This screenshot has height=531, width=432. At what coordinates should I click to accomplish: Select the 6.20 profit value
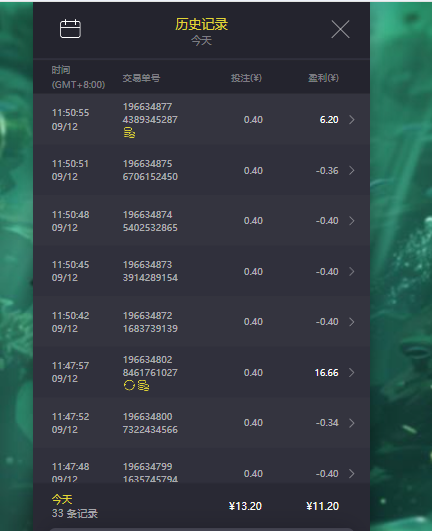pyautogui.click(x=329, y=120)
